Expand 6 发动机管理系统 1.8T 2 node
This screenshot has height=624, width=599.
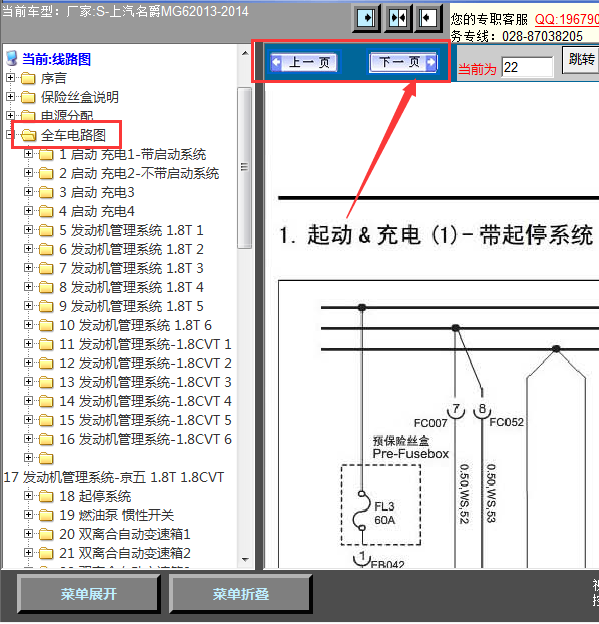click(x=28, y=248)
